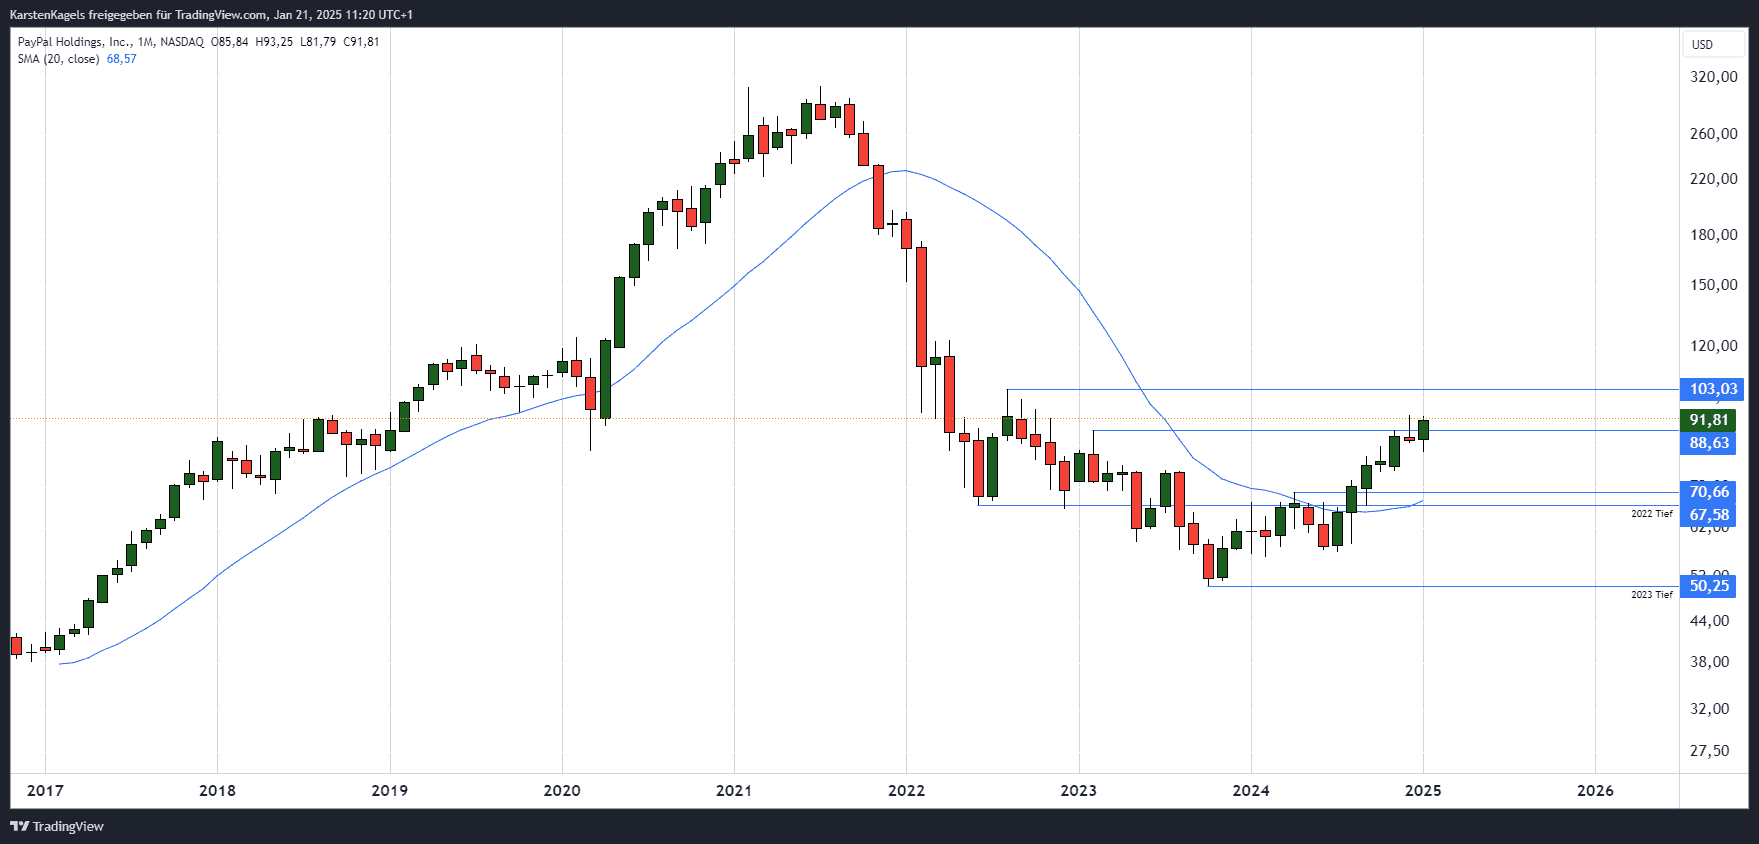Select the 88,63 horizontal line label

(1708, 443)
